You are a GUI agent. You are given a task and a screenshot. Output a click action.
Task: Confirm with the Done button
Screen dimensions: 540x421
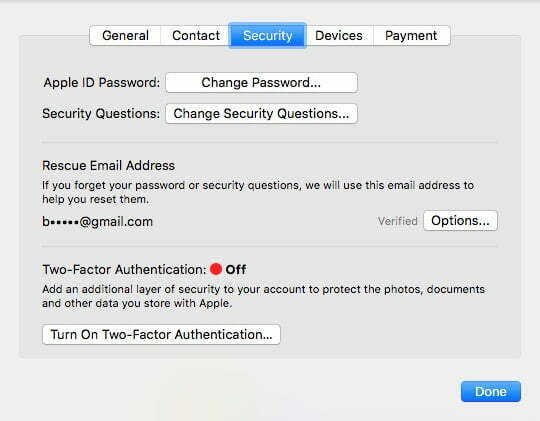491,391
